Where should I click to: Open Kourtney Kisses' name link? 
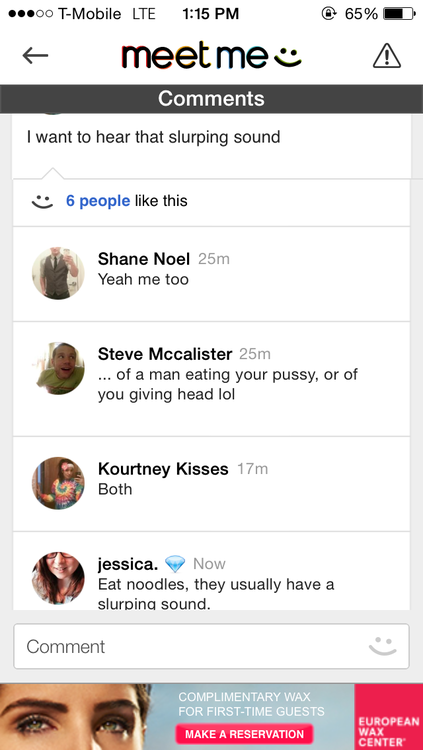(x=163, y=469)
